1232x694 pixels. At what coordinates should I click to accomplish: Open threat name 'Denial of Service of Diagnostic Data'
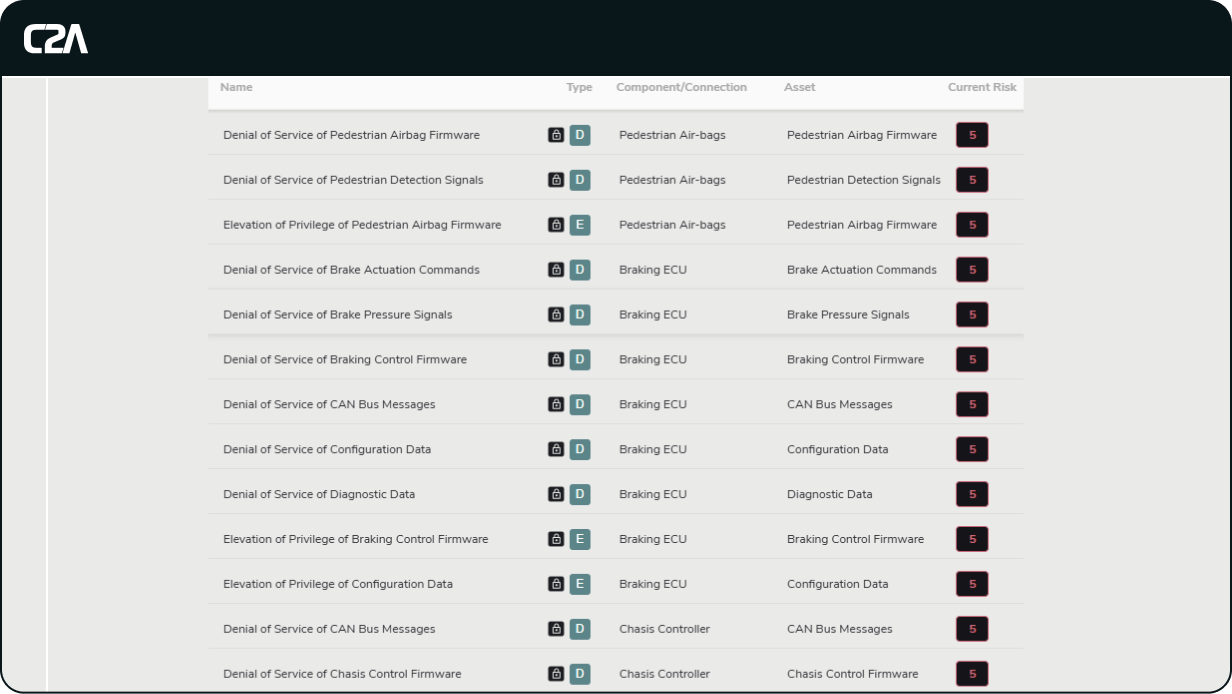pos(319,494)
